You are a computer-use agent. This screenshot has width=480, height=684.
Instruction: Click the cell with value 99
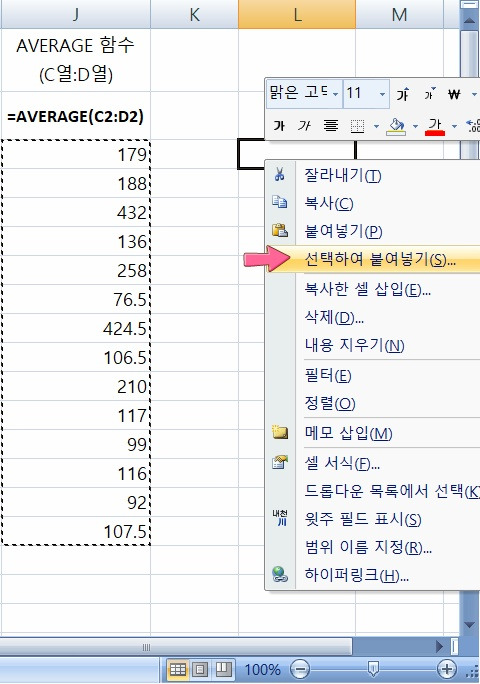76,445
